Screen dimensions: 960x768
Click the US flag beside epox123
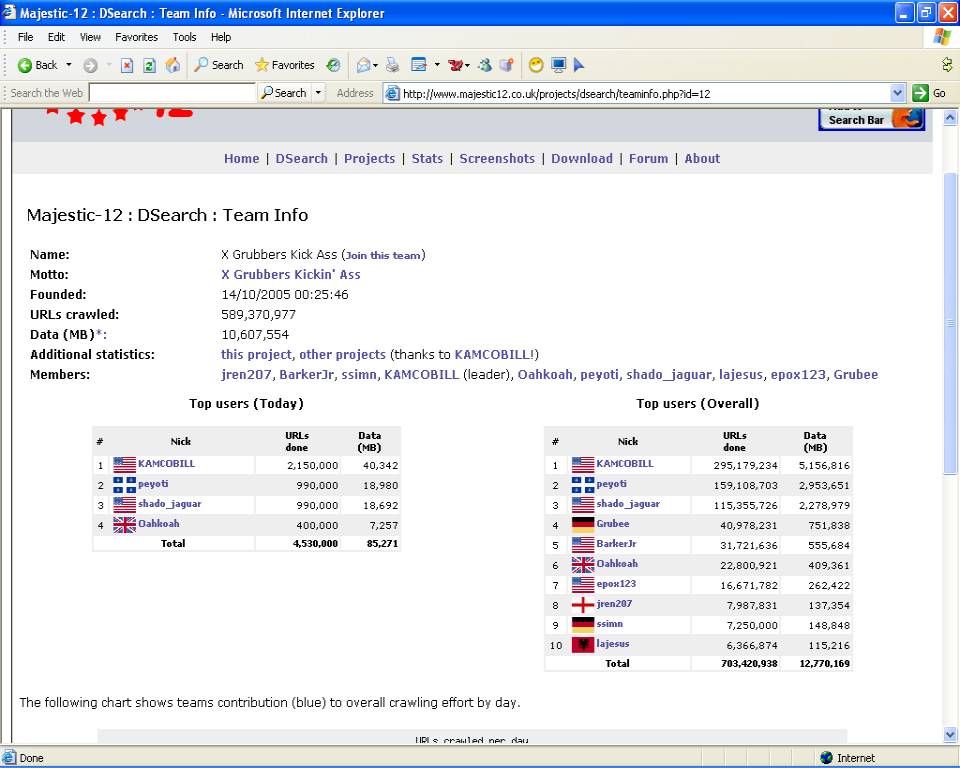click(x=582, y=584)
